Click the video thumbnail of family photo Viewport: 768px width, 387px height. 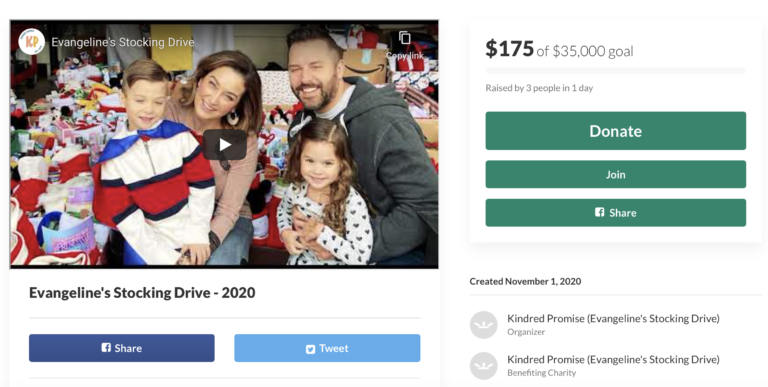coord(224,144)
